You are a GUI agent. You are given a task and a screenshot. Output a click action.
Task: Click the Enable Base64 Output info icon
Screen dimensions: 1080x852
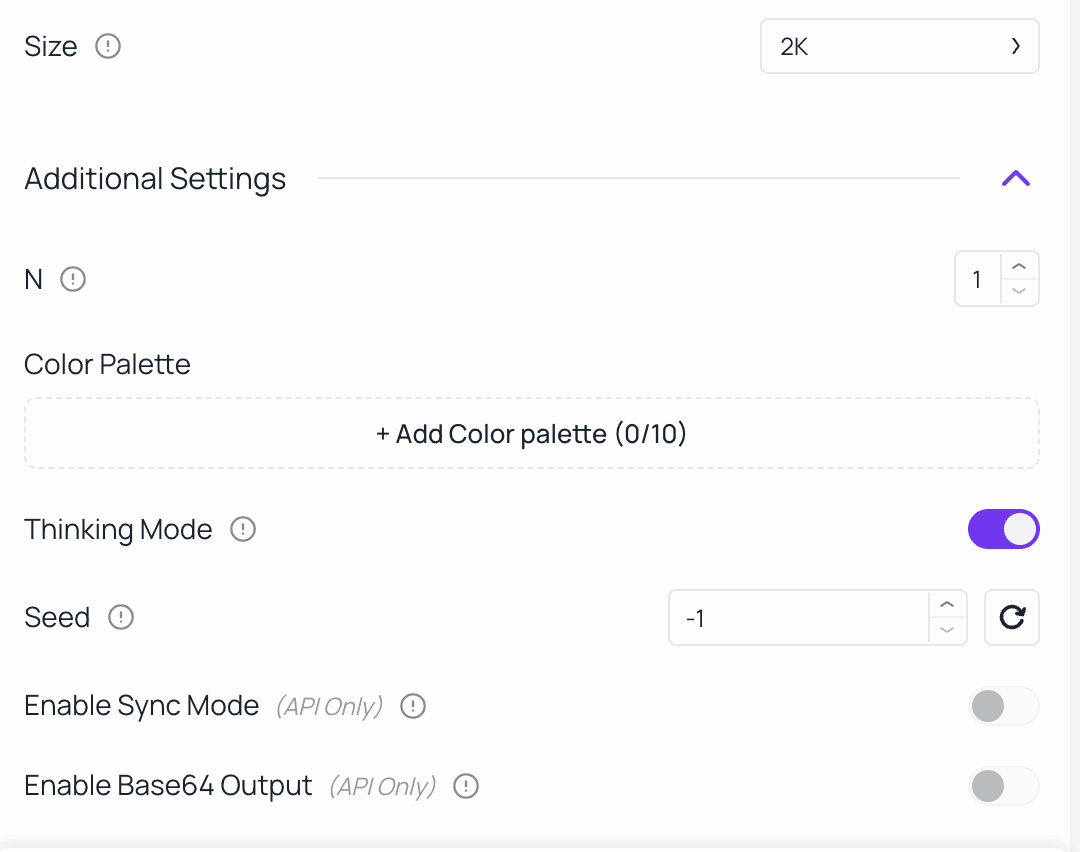point(466,786)
